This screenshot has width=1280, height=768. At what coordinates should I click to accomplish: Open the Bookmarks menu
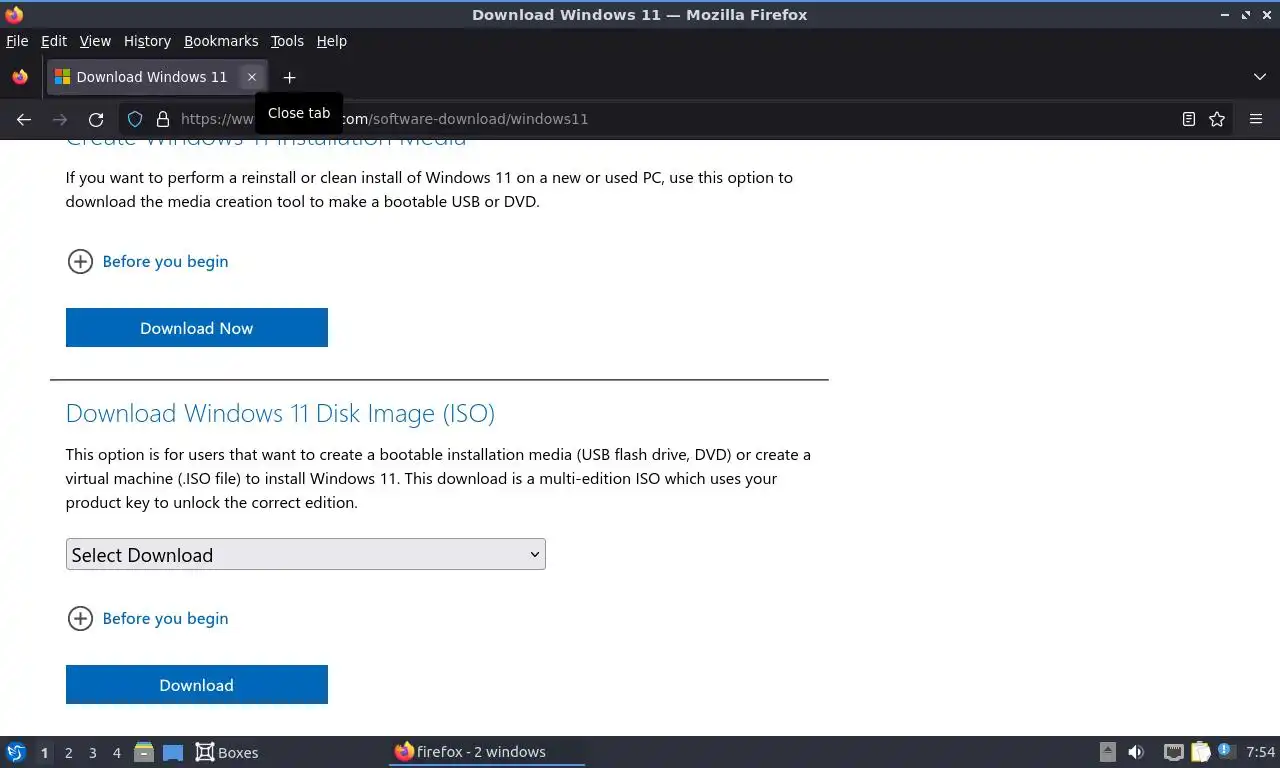[x=221, y=41]
